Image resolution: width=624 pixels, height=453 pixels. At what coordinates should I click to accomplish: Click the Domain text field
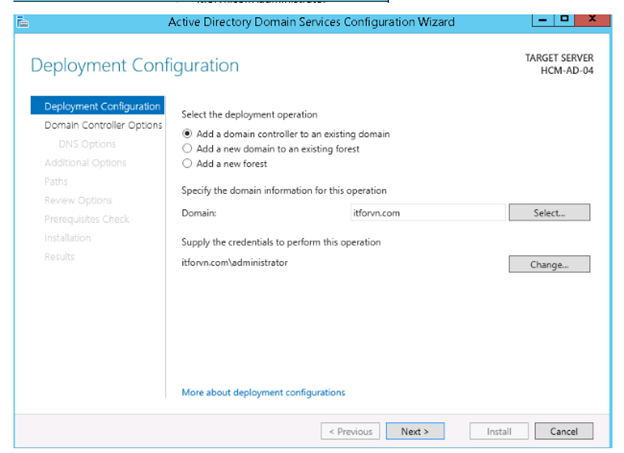click(427, 212)
